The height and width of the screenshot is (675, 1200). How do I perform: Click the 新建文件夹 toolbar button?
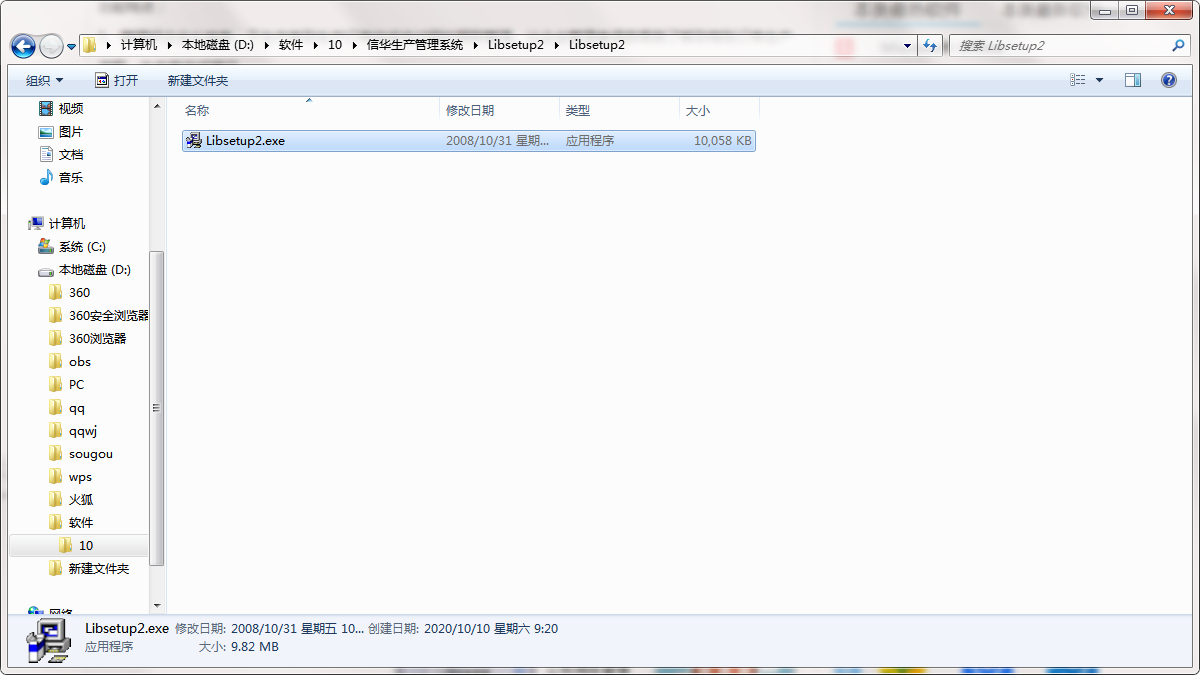tap(198, 80)
